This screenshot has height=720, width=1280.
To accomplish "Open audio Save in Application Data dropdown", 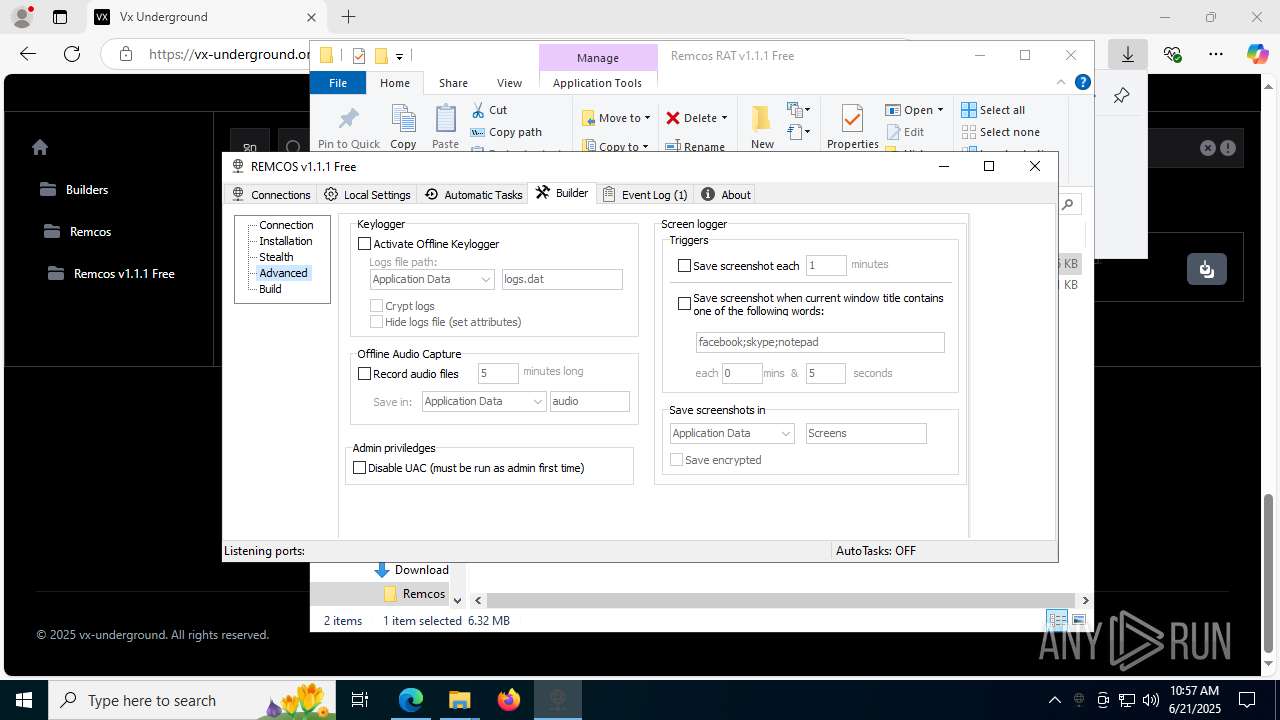I will point(484,401).
